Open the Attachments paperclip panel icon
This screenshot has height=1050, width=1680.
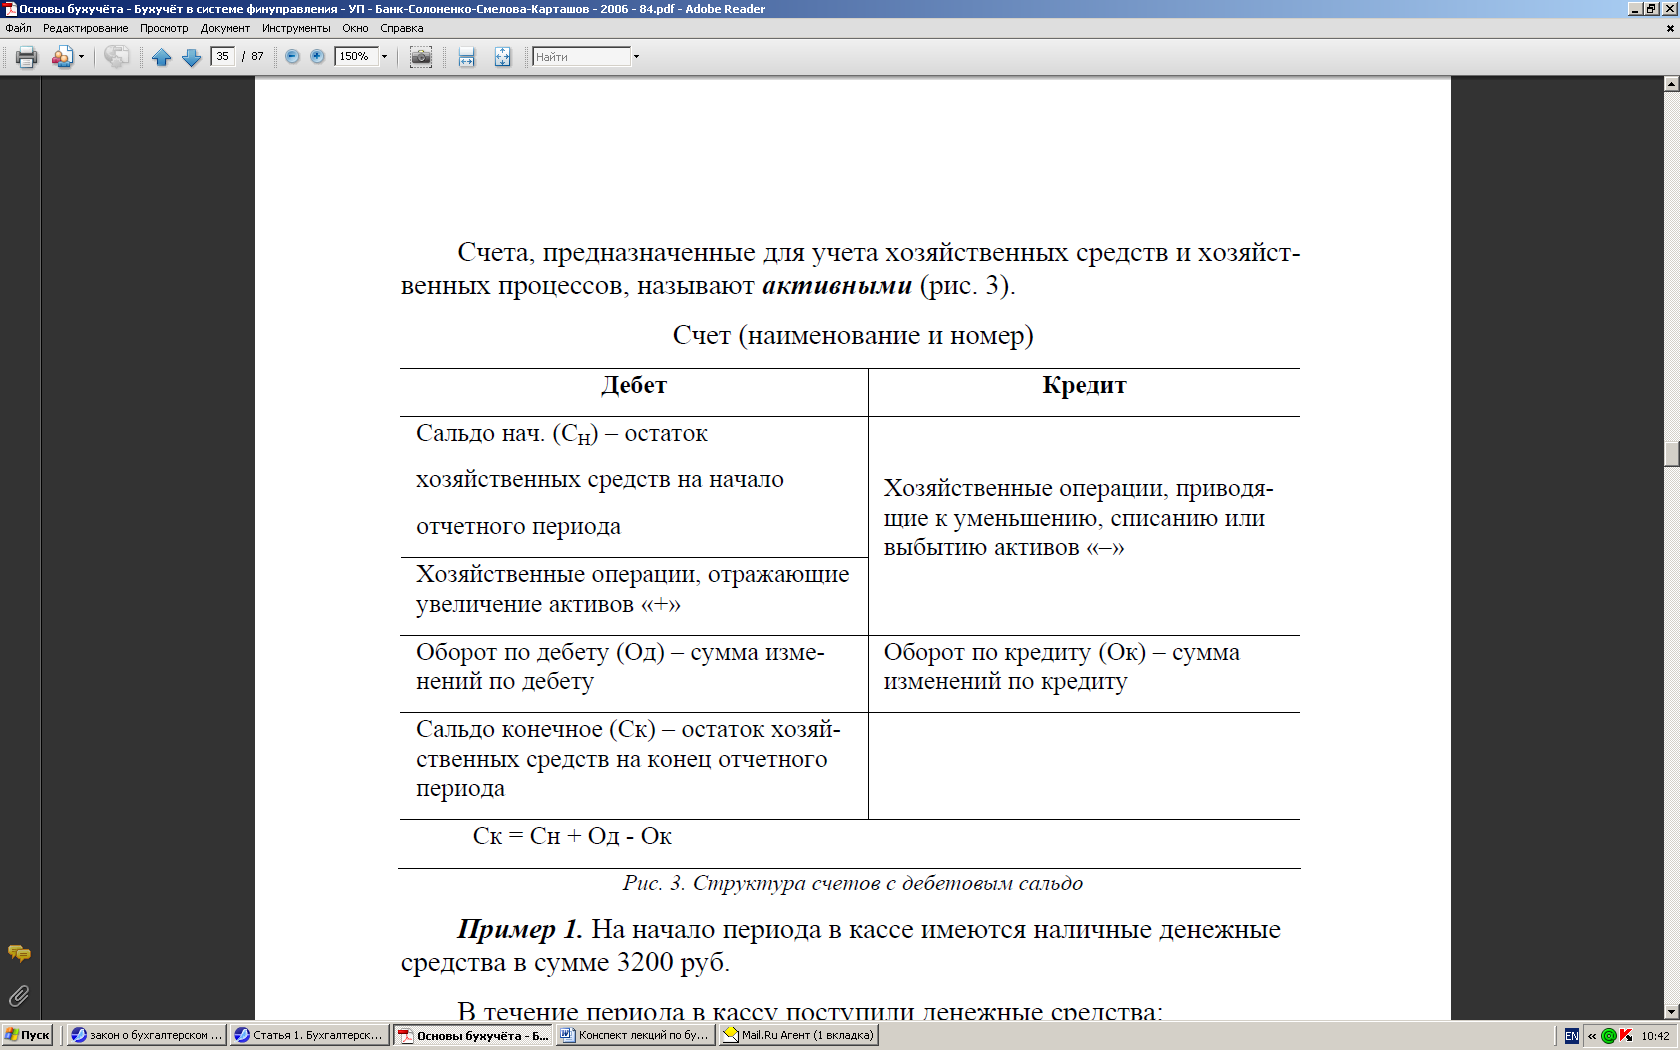click(x=19, y=995)
